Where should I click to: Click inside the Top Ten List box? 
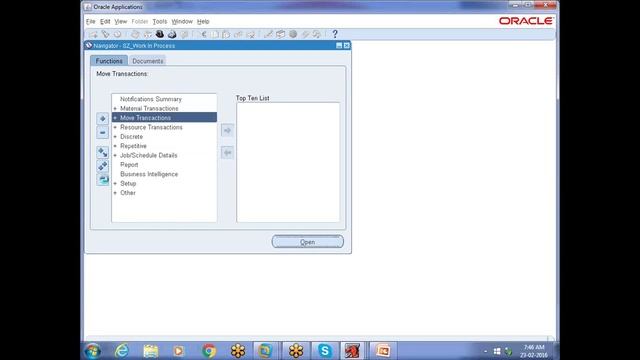288,162
